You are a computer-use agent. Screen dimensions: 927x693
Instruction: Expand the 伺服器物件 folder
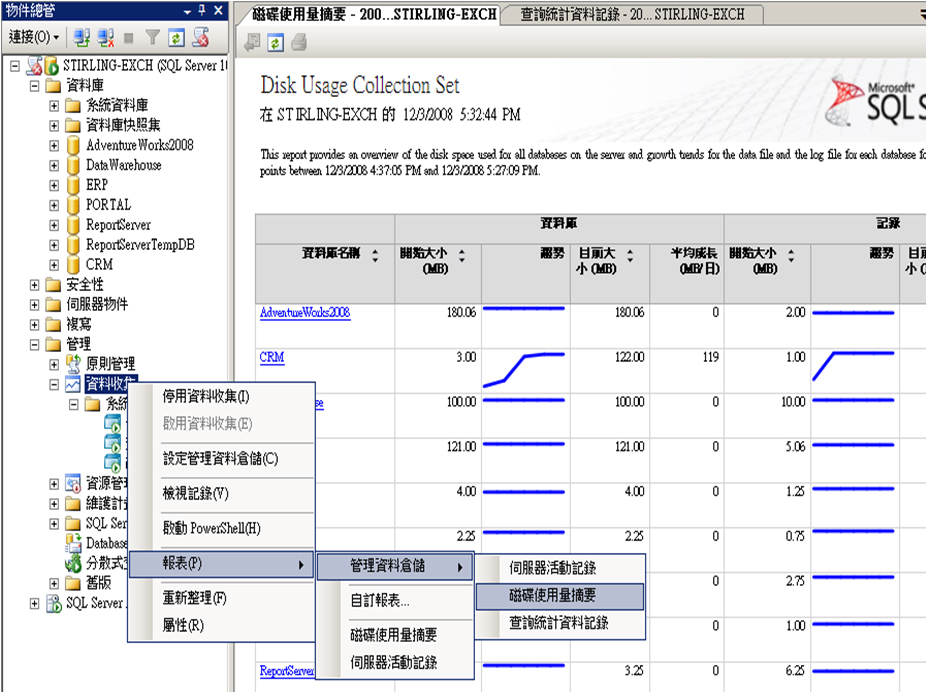point(34,305)
